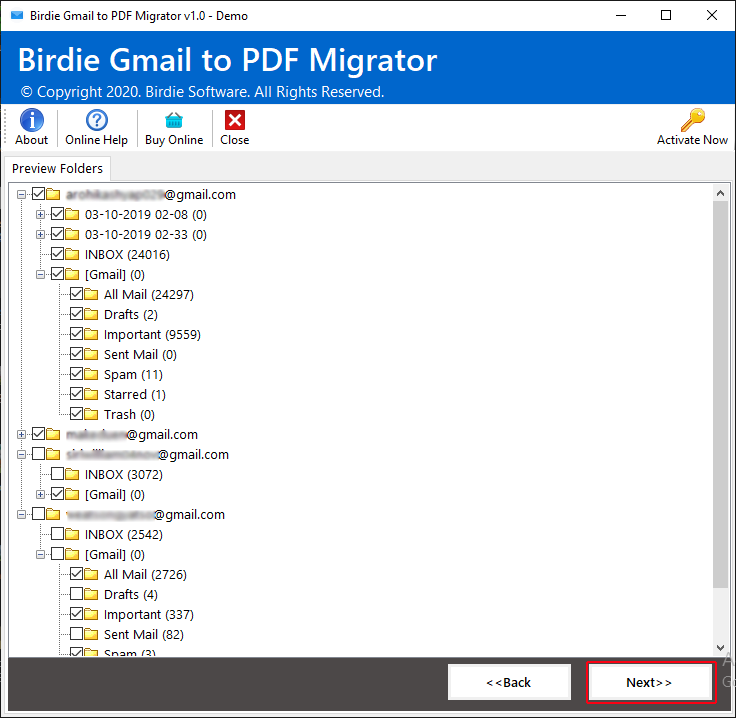Collapse the first [Gmail] (0) folder
Viewport: 736px width, 718px height.
[40, 275]
